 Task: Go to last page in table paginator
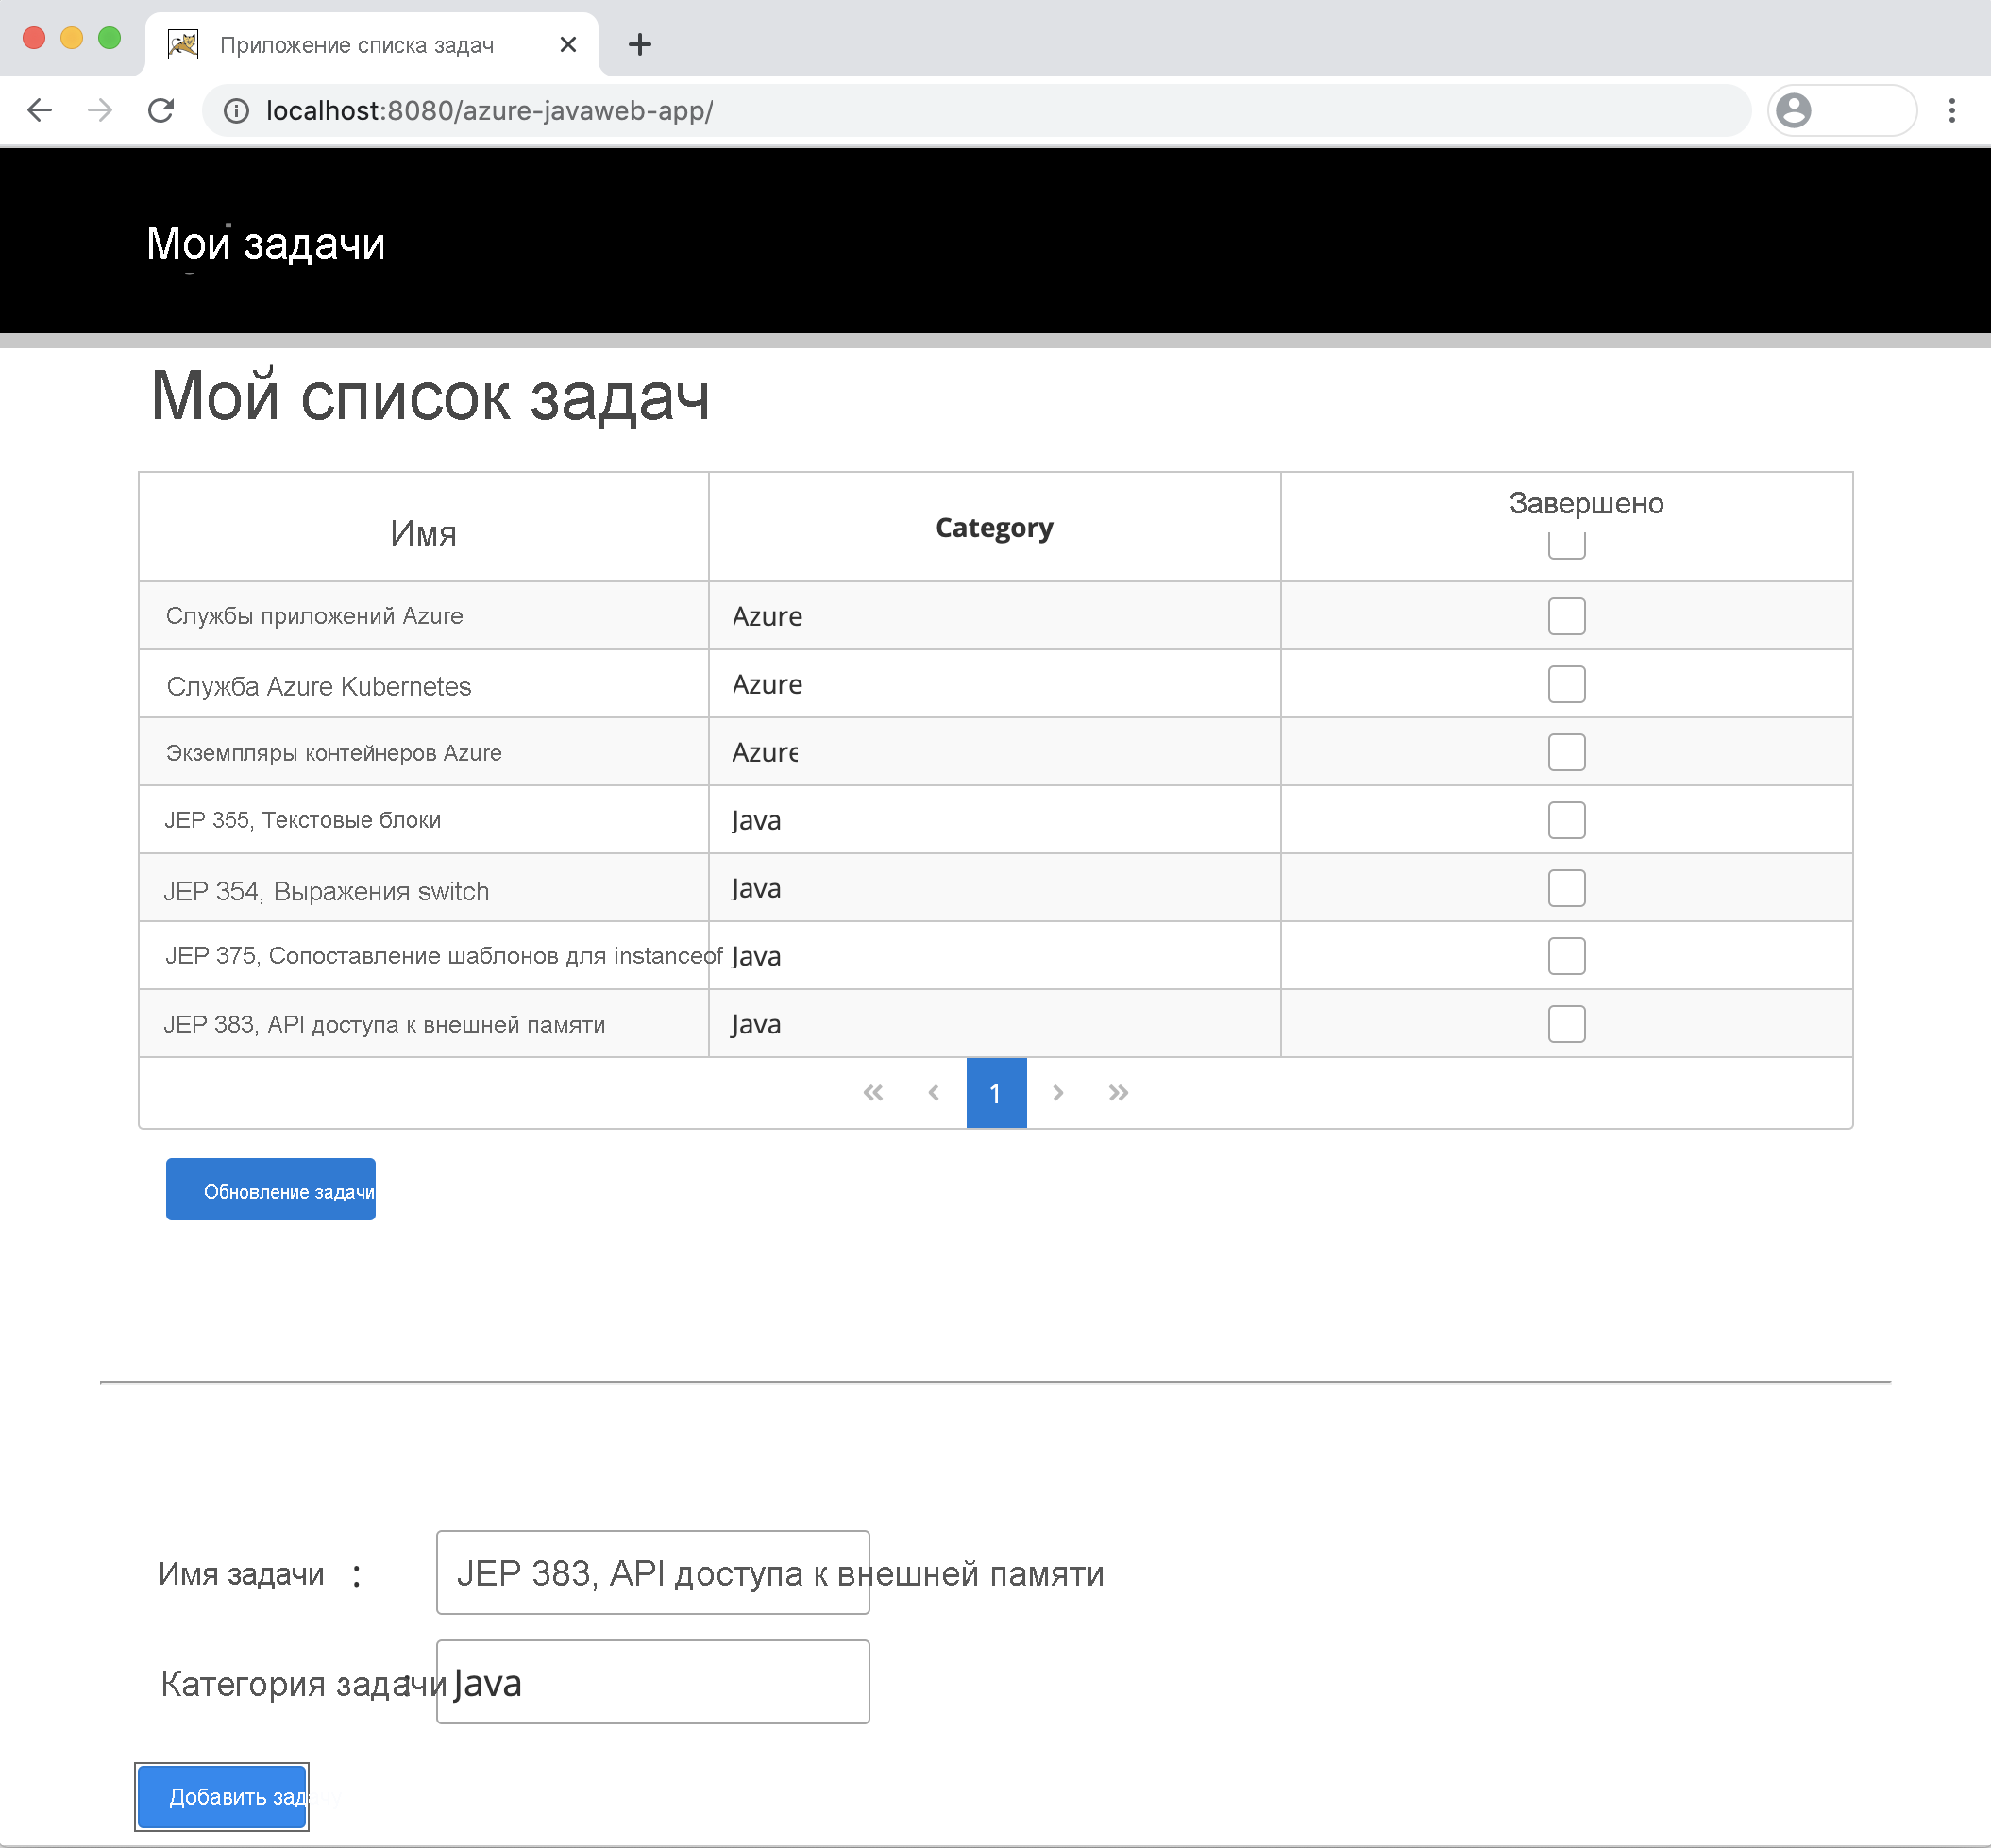pyautogui.click(x=1118, y=1093)
